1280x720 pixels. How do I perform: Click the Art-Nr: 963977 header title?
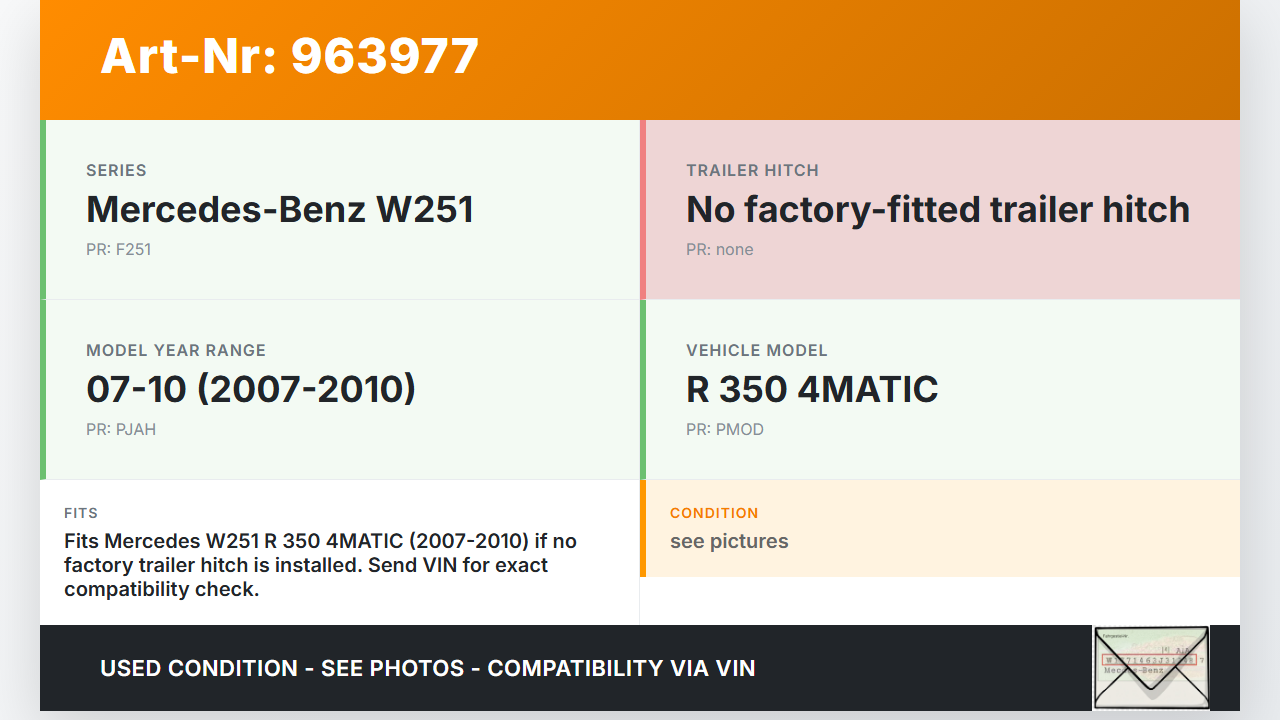tap(290, 56)
